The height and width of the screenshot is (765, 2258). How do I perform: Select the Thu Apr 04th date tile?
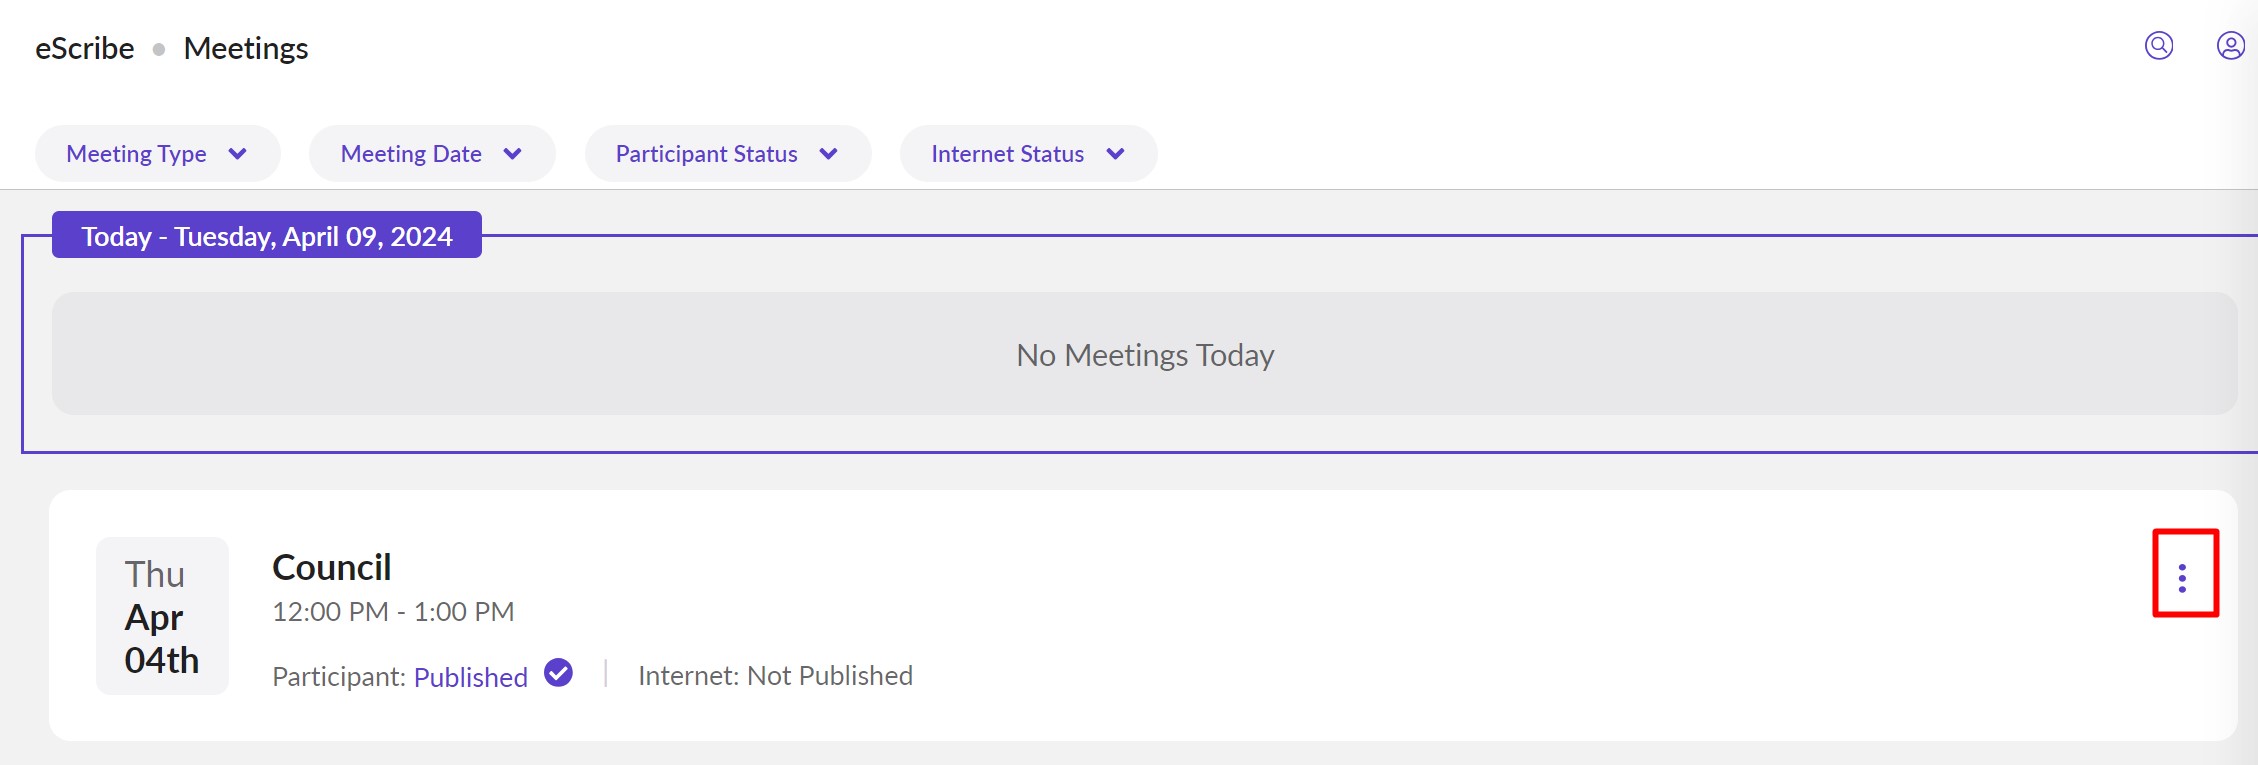point(162,616)
